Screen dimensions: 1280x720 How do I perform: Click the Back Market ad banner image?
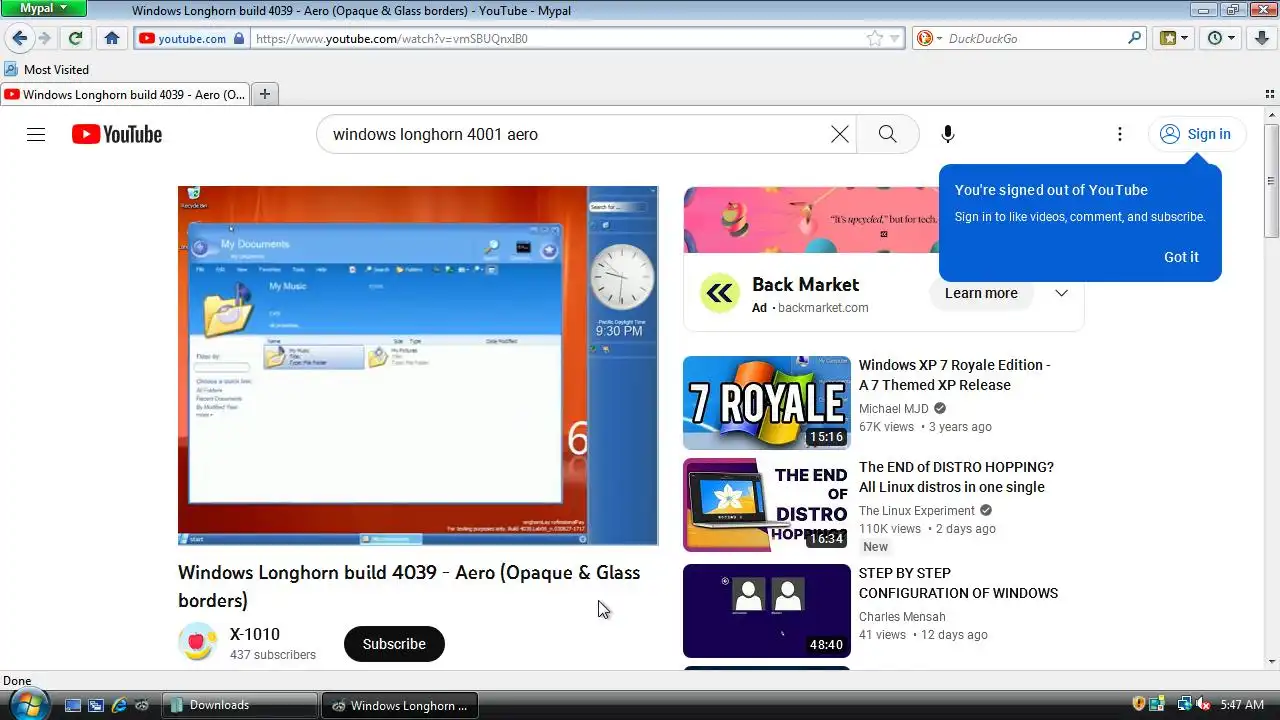pyautogui.click(x=811, y=220)
